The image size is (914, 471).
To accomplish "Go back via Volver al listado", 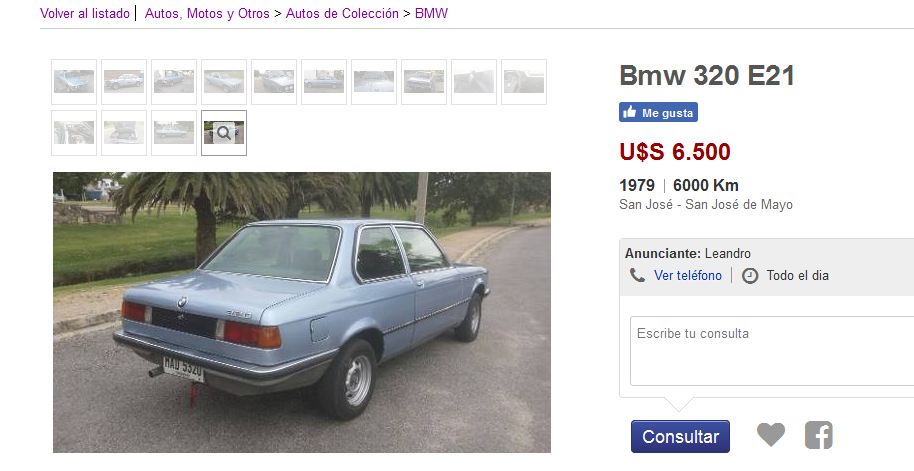I will coord(85,13).
